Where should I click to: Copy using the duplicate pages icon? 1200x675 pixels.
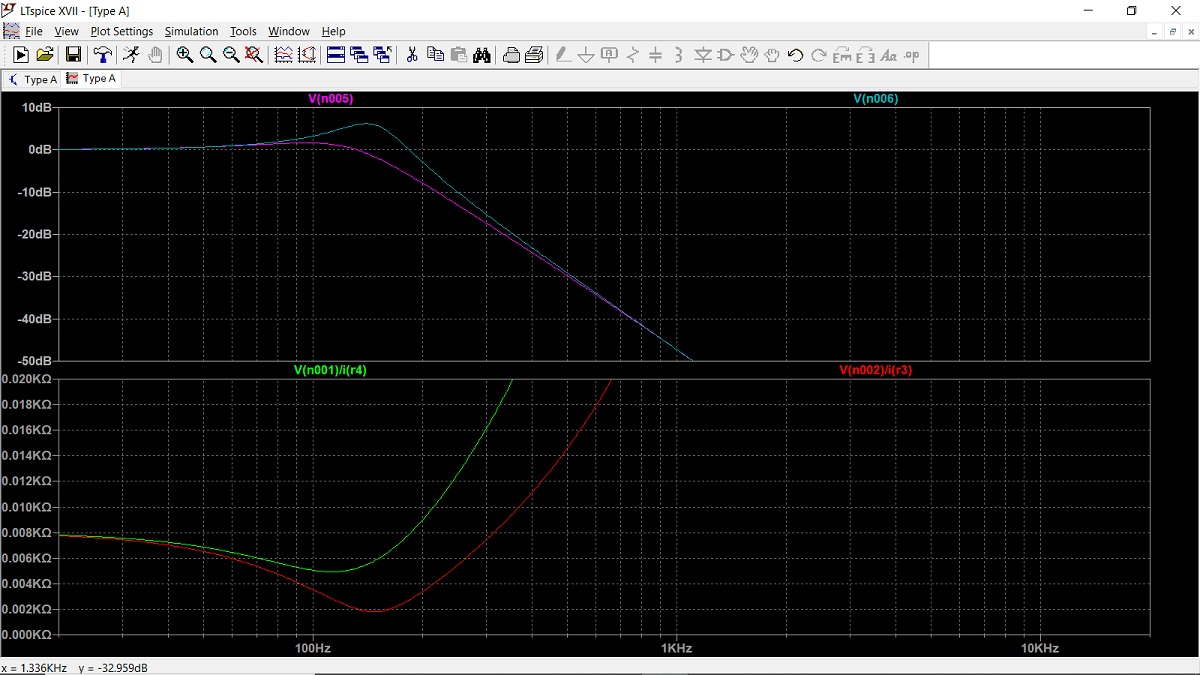pos(435,55)
